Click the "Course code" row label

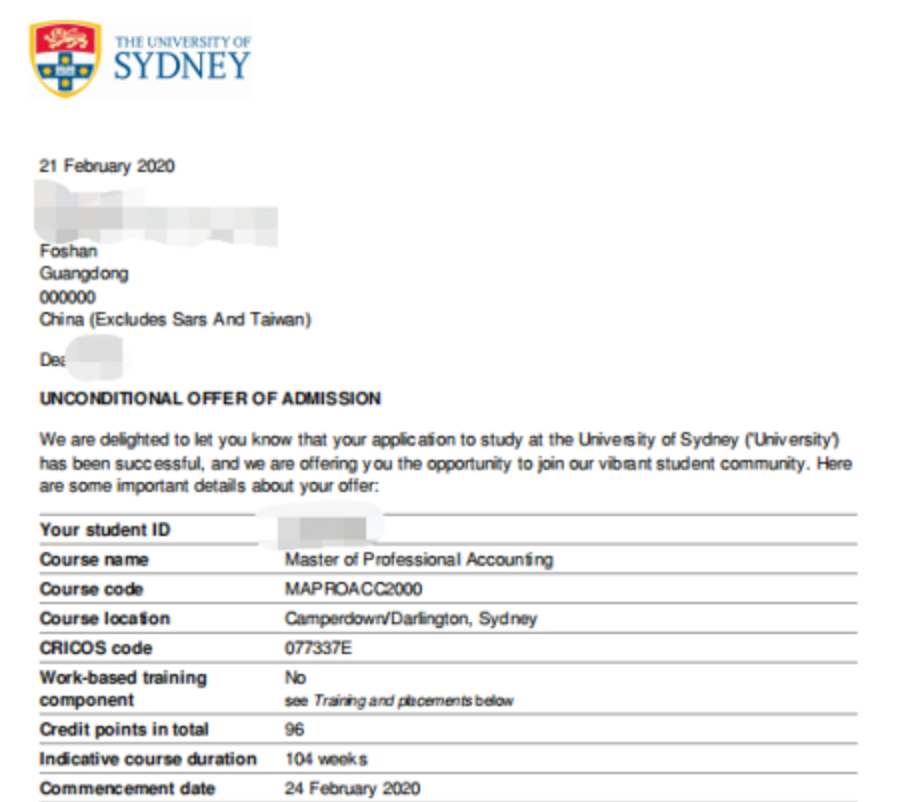tap(91, 589)
